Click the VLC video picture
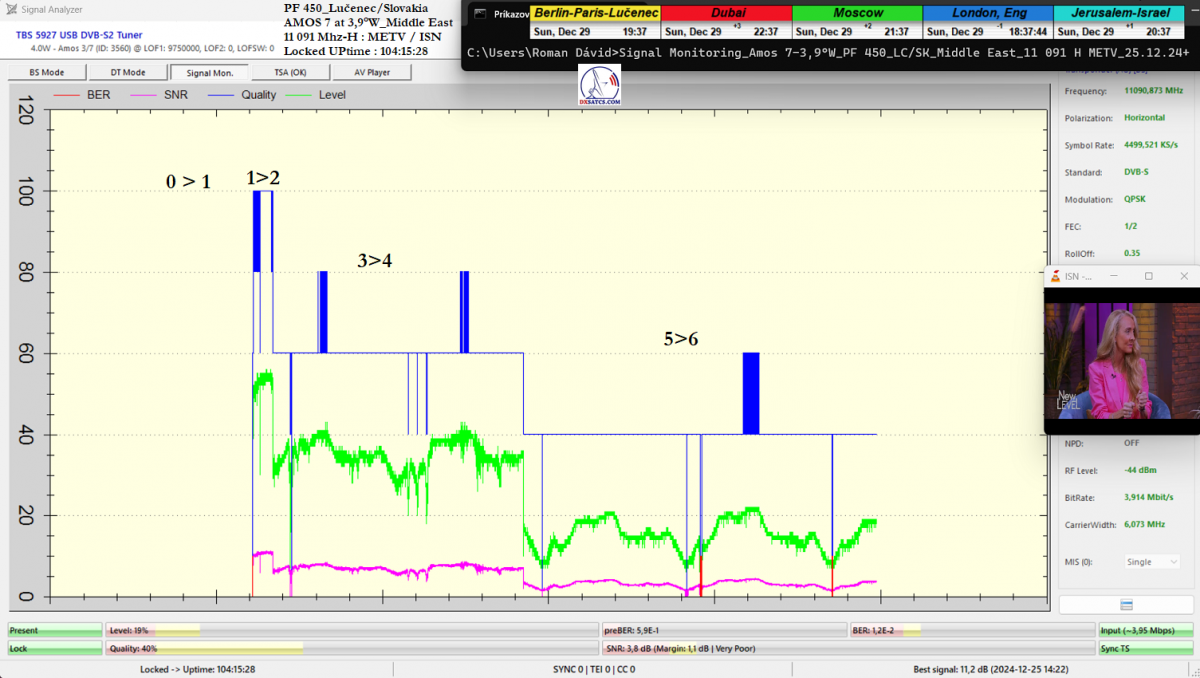This screenshot has height=678, width=1200. point(1120,360)
